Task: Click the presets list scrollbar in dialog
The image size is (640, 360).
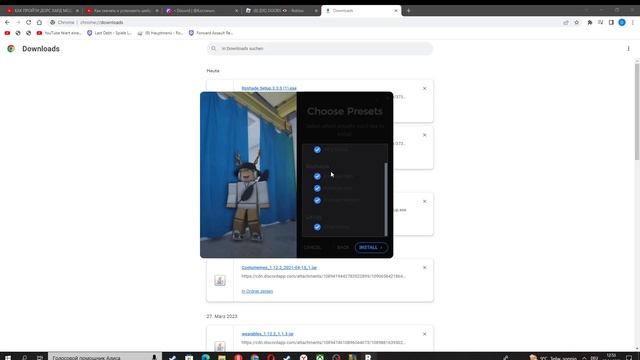Action: (386, 199)
